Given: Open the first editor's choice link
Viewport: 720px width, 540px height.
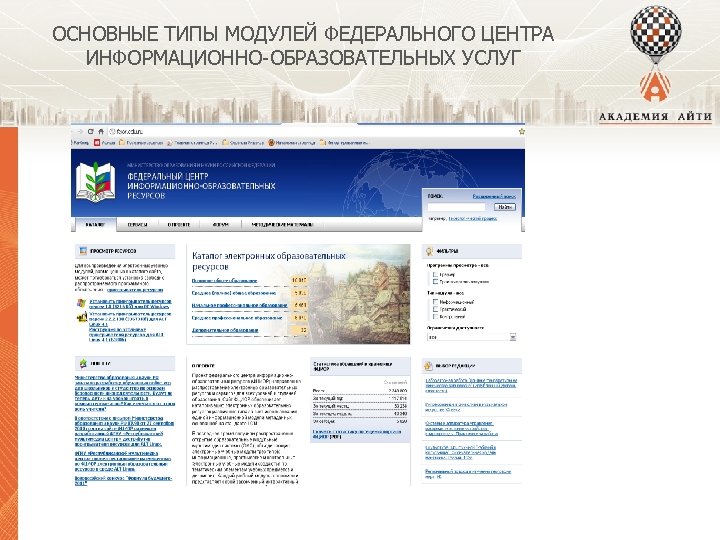Looking at the screenshot, I should tap(471, 385).
